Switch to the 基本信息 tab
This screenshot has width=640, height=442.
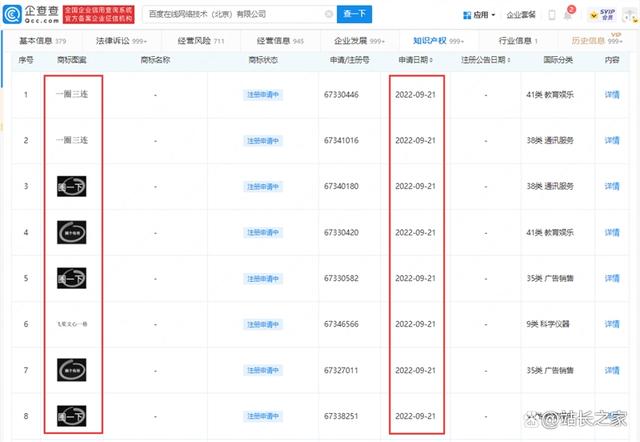coord(42,41)
